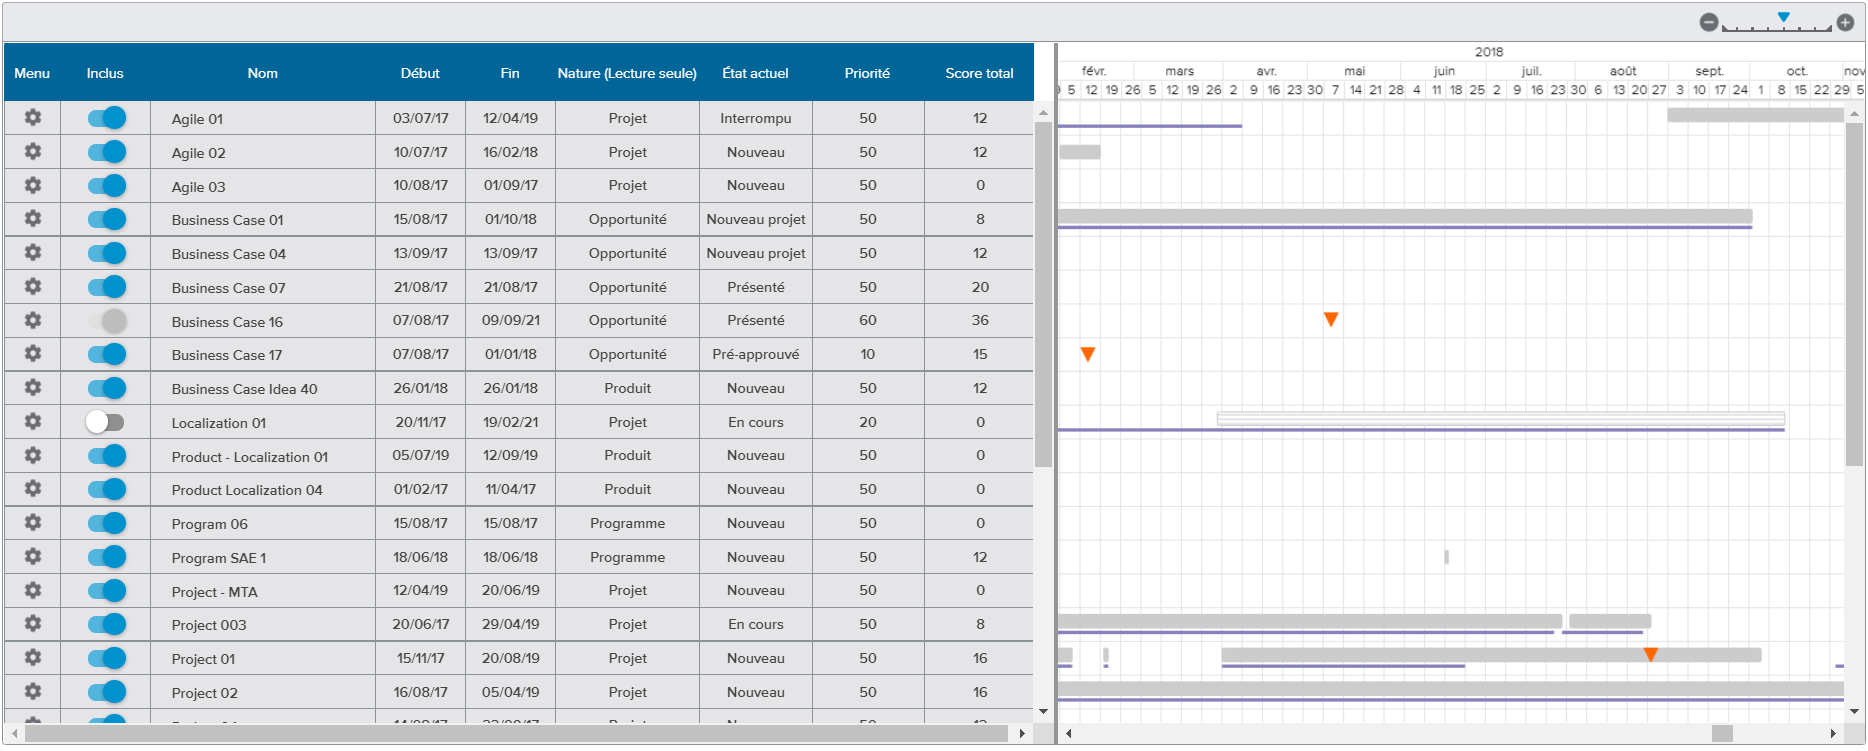The width and height of the screenshot is (1868, 751).
Task: Click the gear icon for Project 003
Action: [33, 624]
